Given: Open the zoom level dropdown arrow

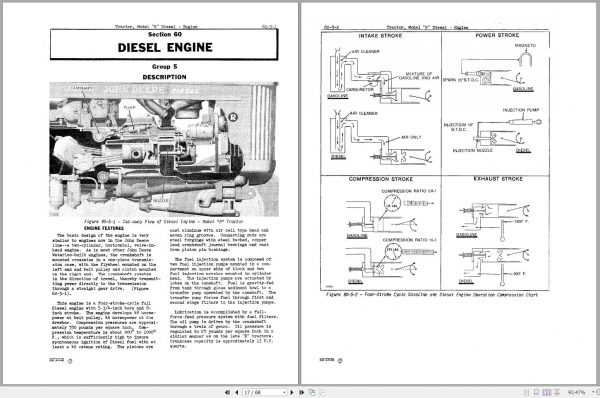Looking at the screenshot, I should [593, 392].
